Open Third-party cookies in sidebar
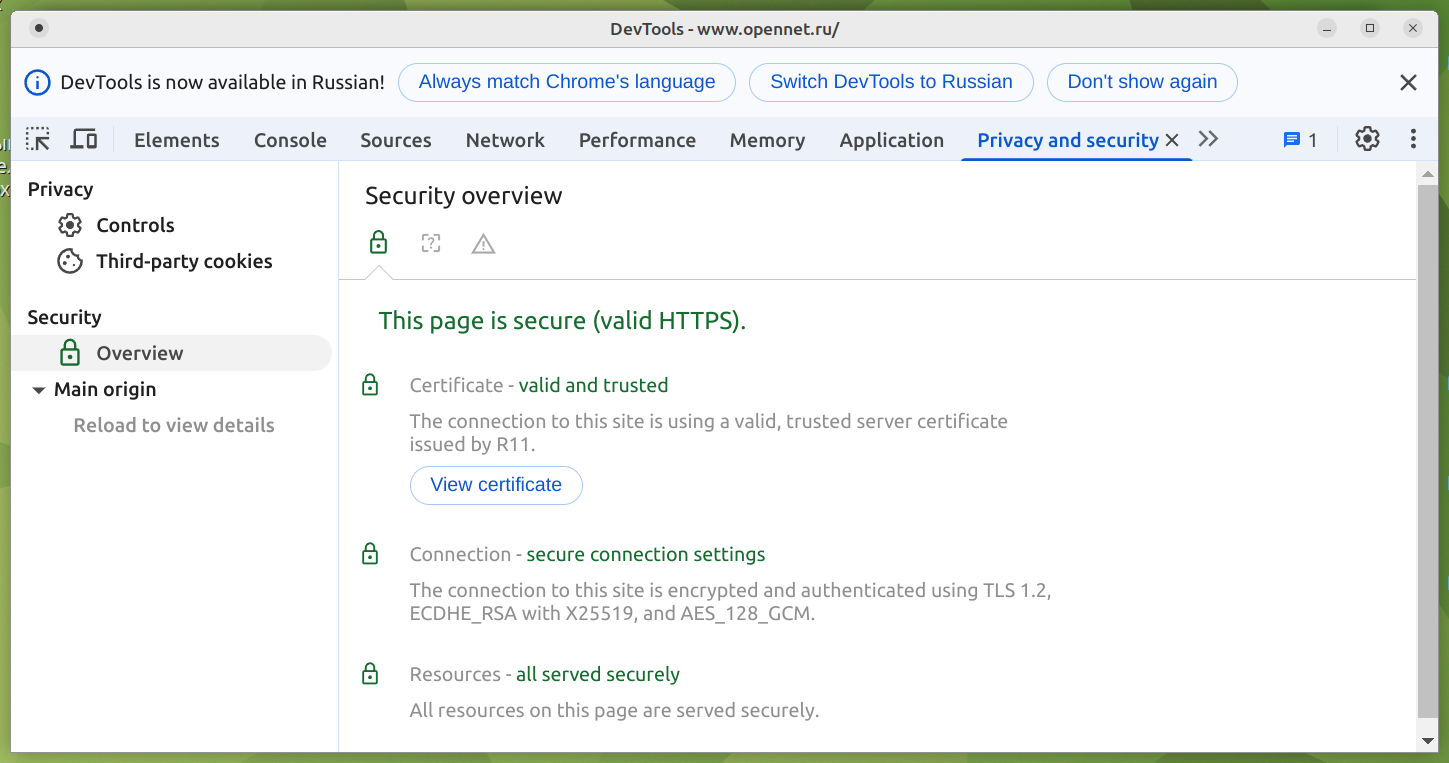The height and width of the screenshot is (763, 1449). coord(184,261)
